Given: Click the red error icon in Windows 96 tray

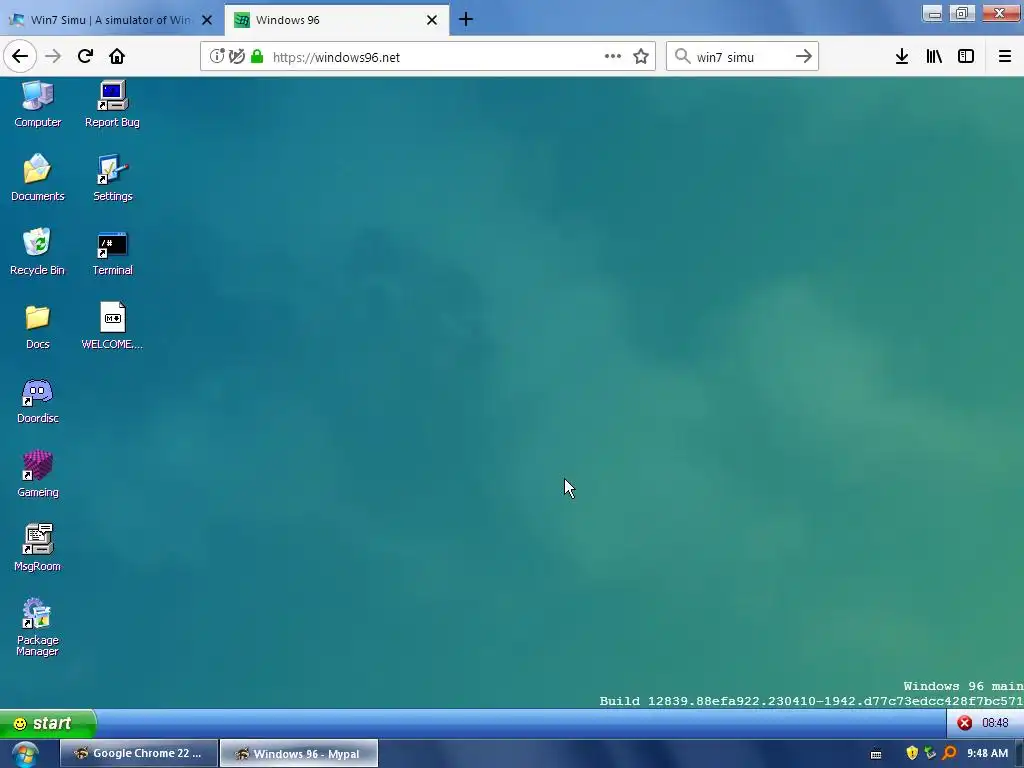Looking at the screenshot, I should coord(965,723).
